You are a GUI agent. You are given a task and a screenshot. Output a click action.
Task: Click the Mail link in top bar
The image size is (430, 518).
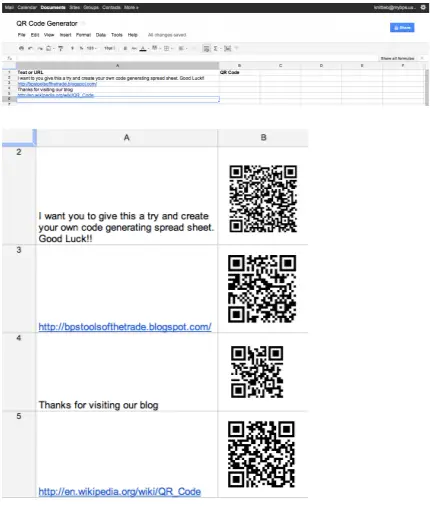point(9,7)
